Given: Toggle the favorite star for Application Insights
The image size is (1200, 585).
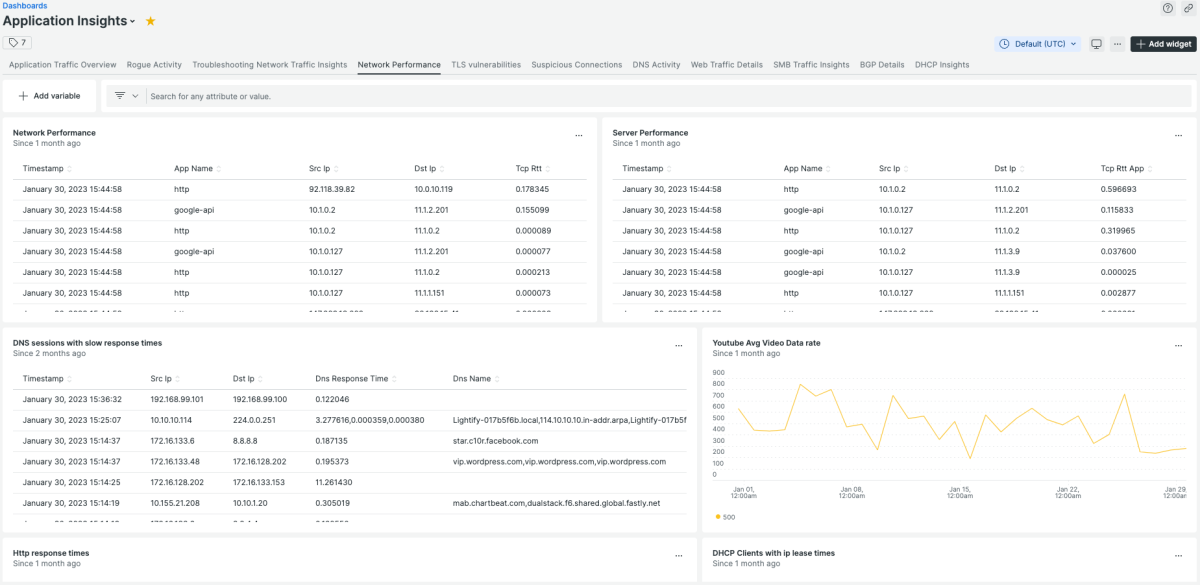Looking at the screenshot, I should pyautogui.click(x=151, y=21).
